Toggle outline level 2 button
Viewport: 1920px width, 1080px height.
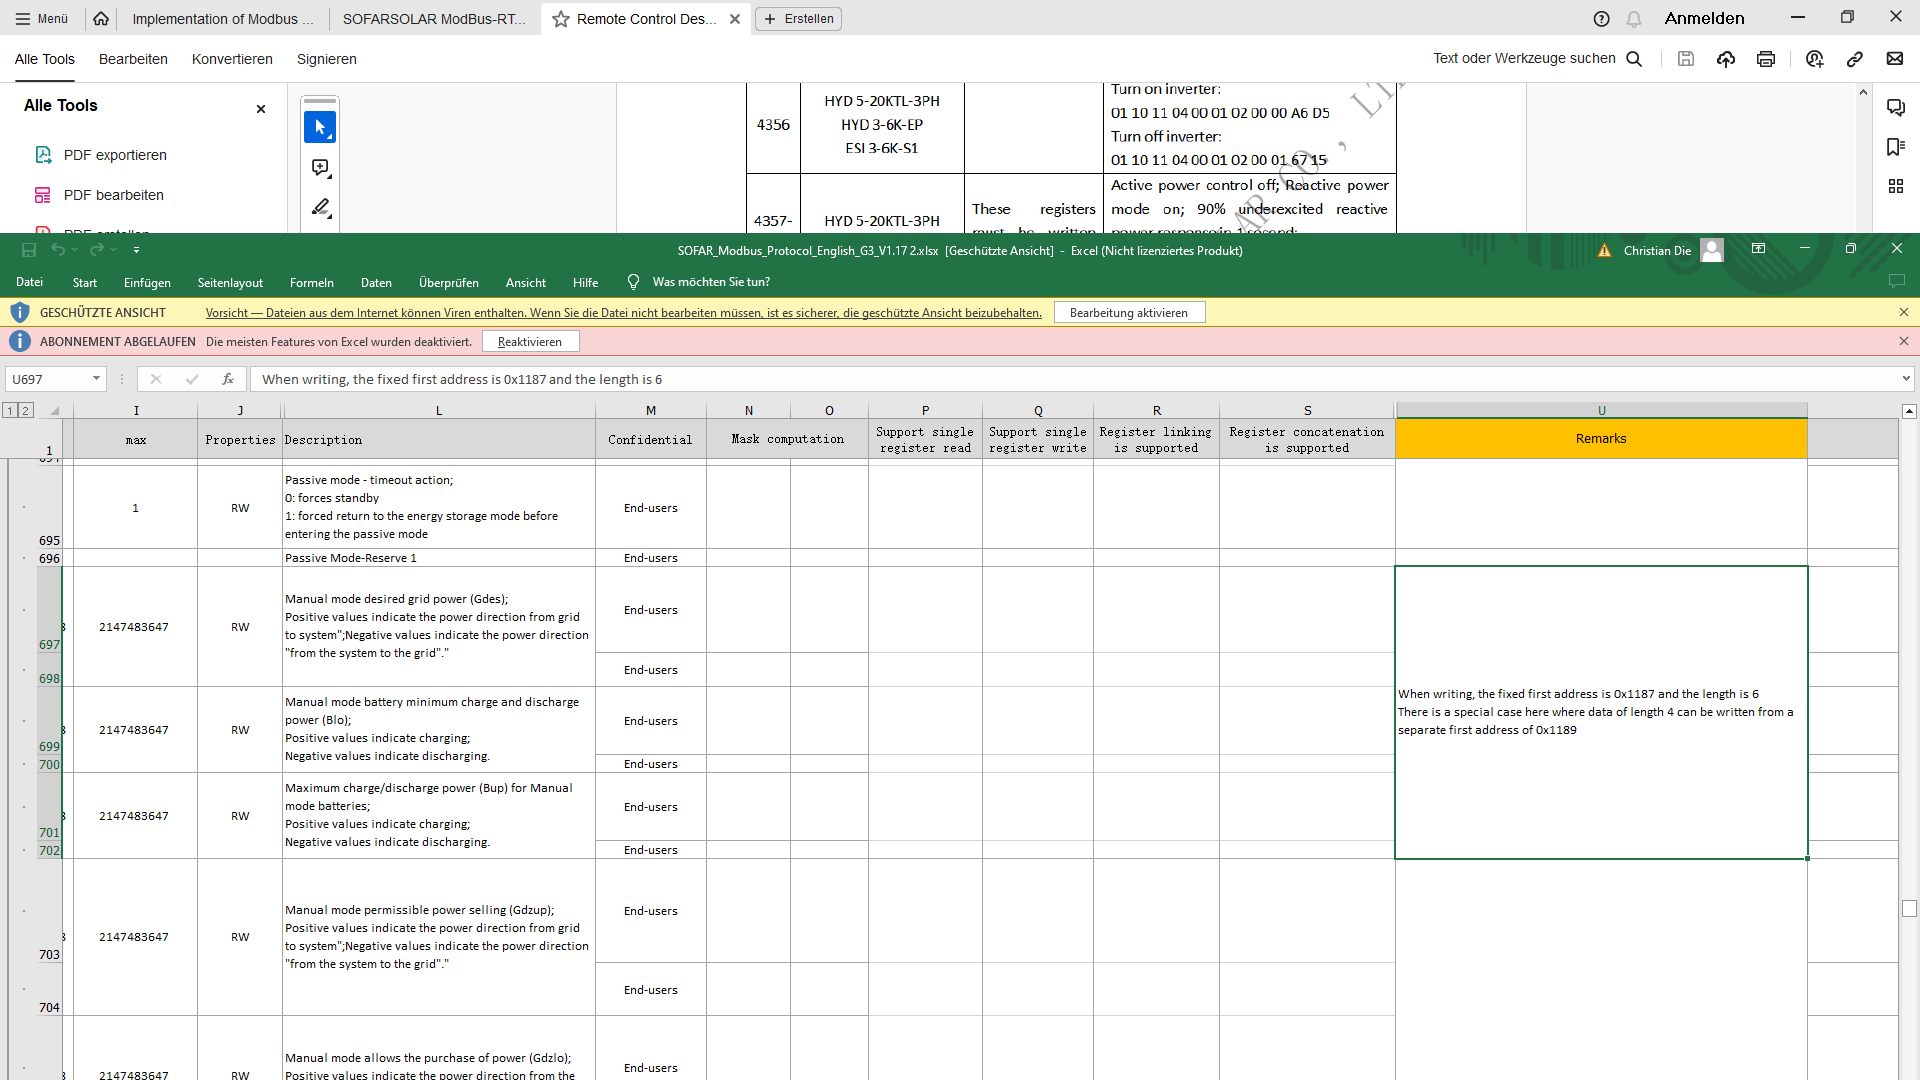26,410
